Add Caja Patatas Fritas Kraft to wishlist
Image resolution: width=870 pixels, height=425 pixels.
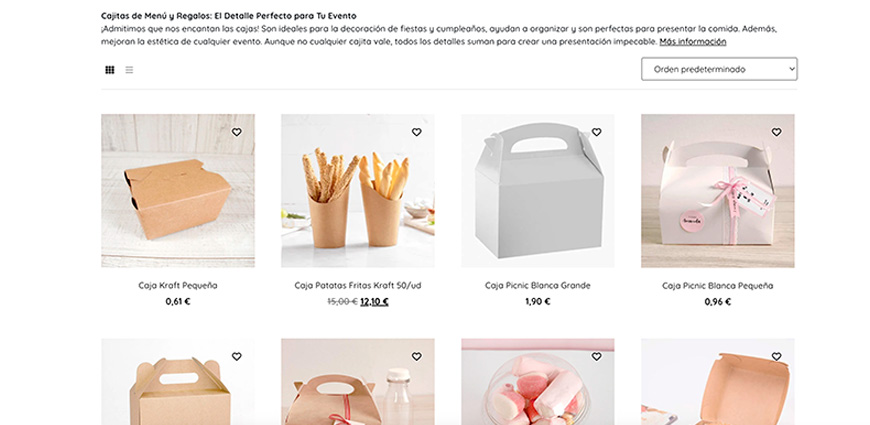417,132
